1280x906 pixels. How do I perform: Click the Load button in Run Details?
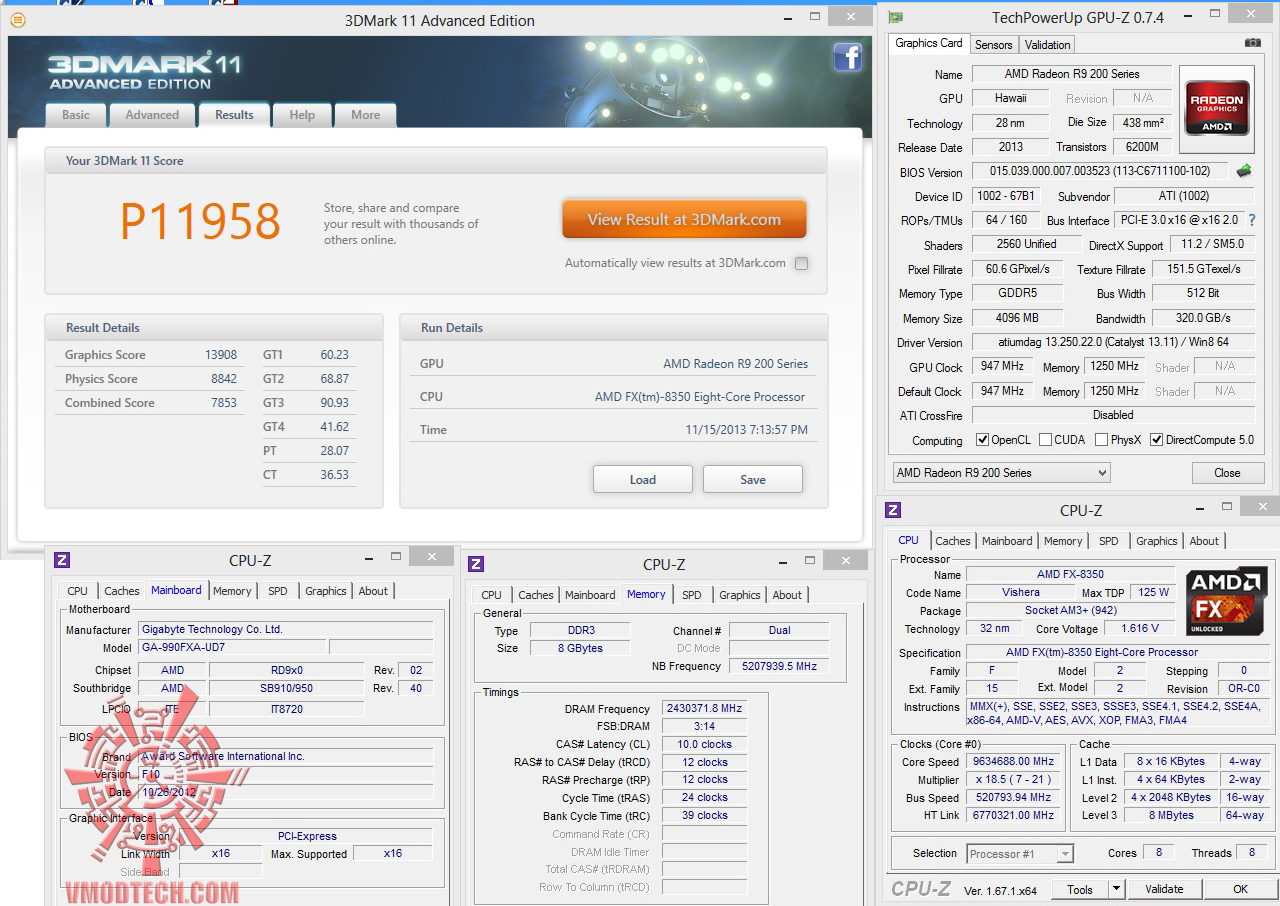point(643,480)
